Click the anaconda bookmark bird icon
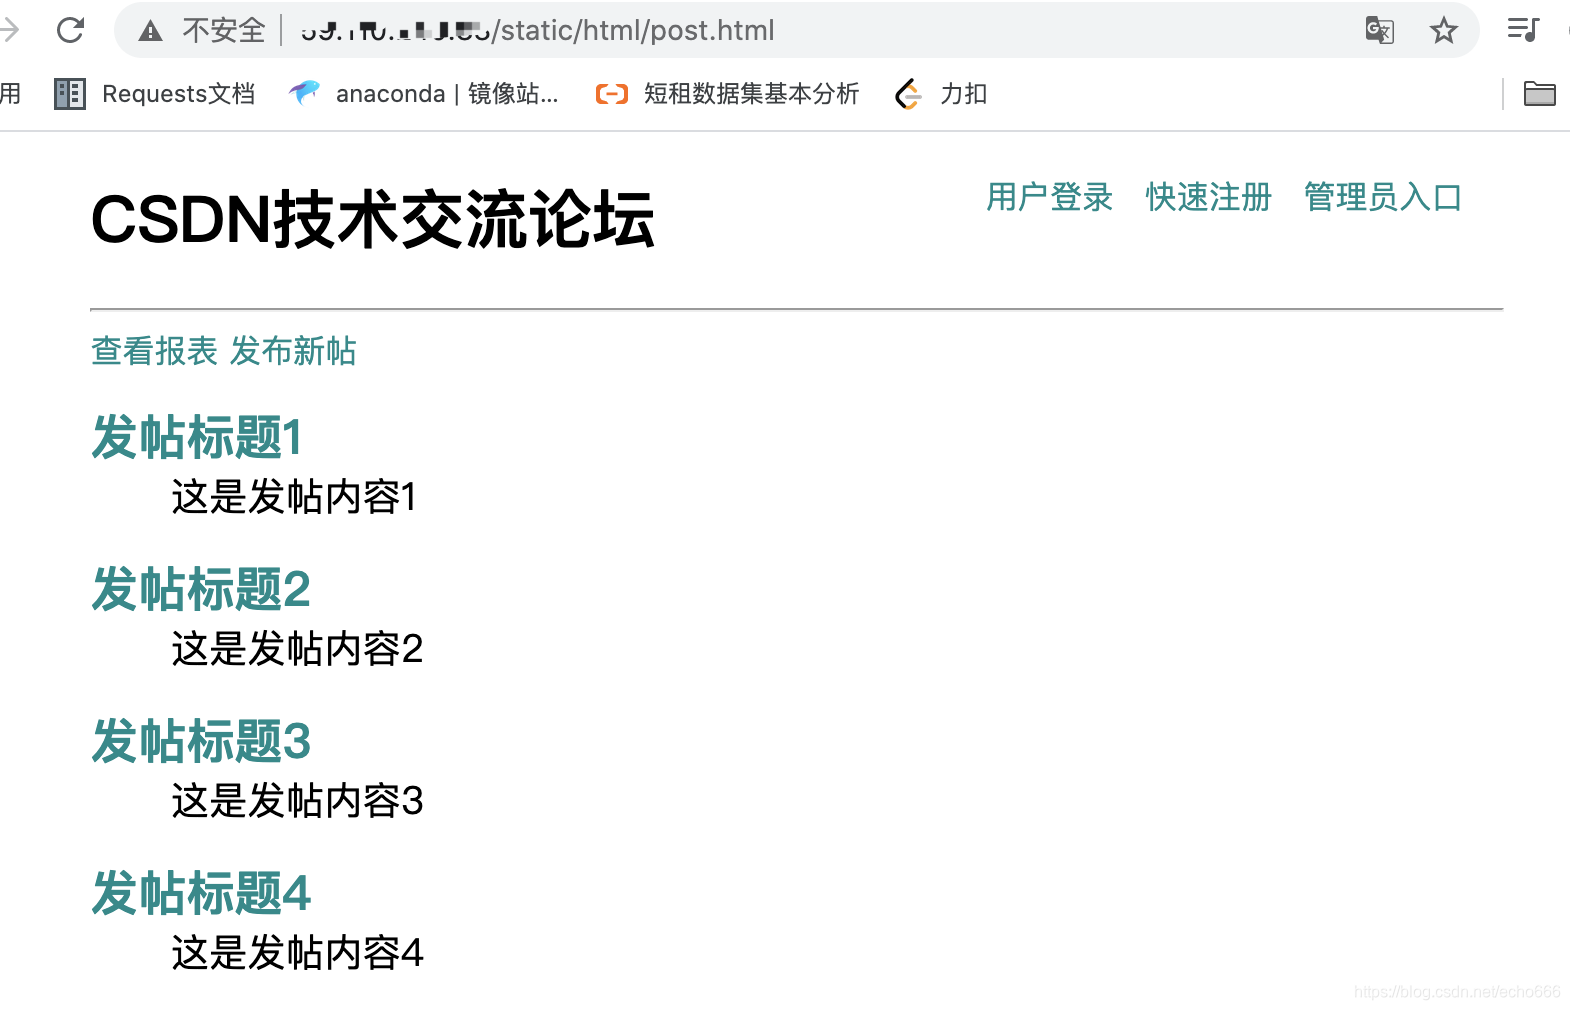The height and width of the screenshot is (1010, 1570). 304,93
